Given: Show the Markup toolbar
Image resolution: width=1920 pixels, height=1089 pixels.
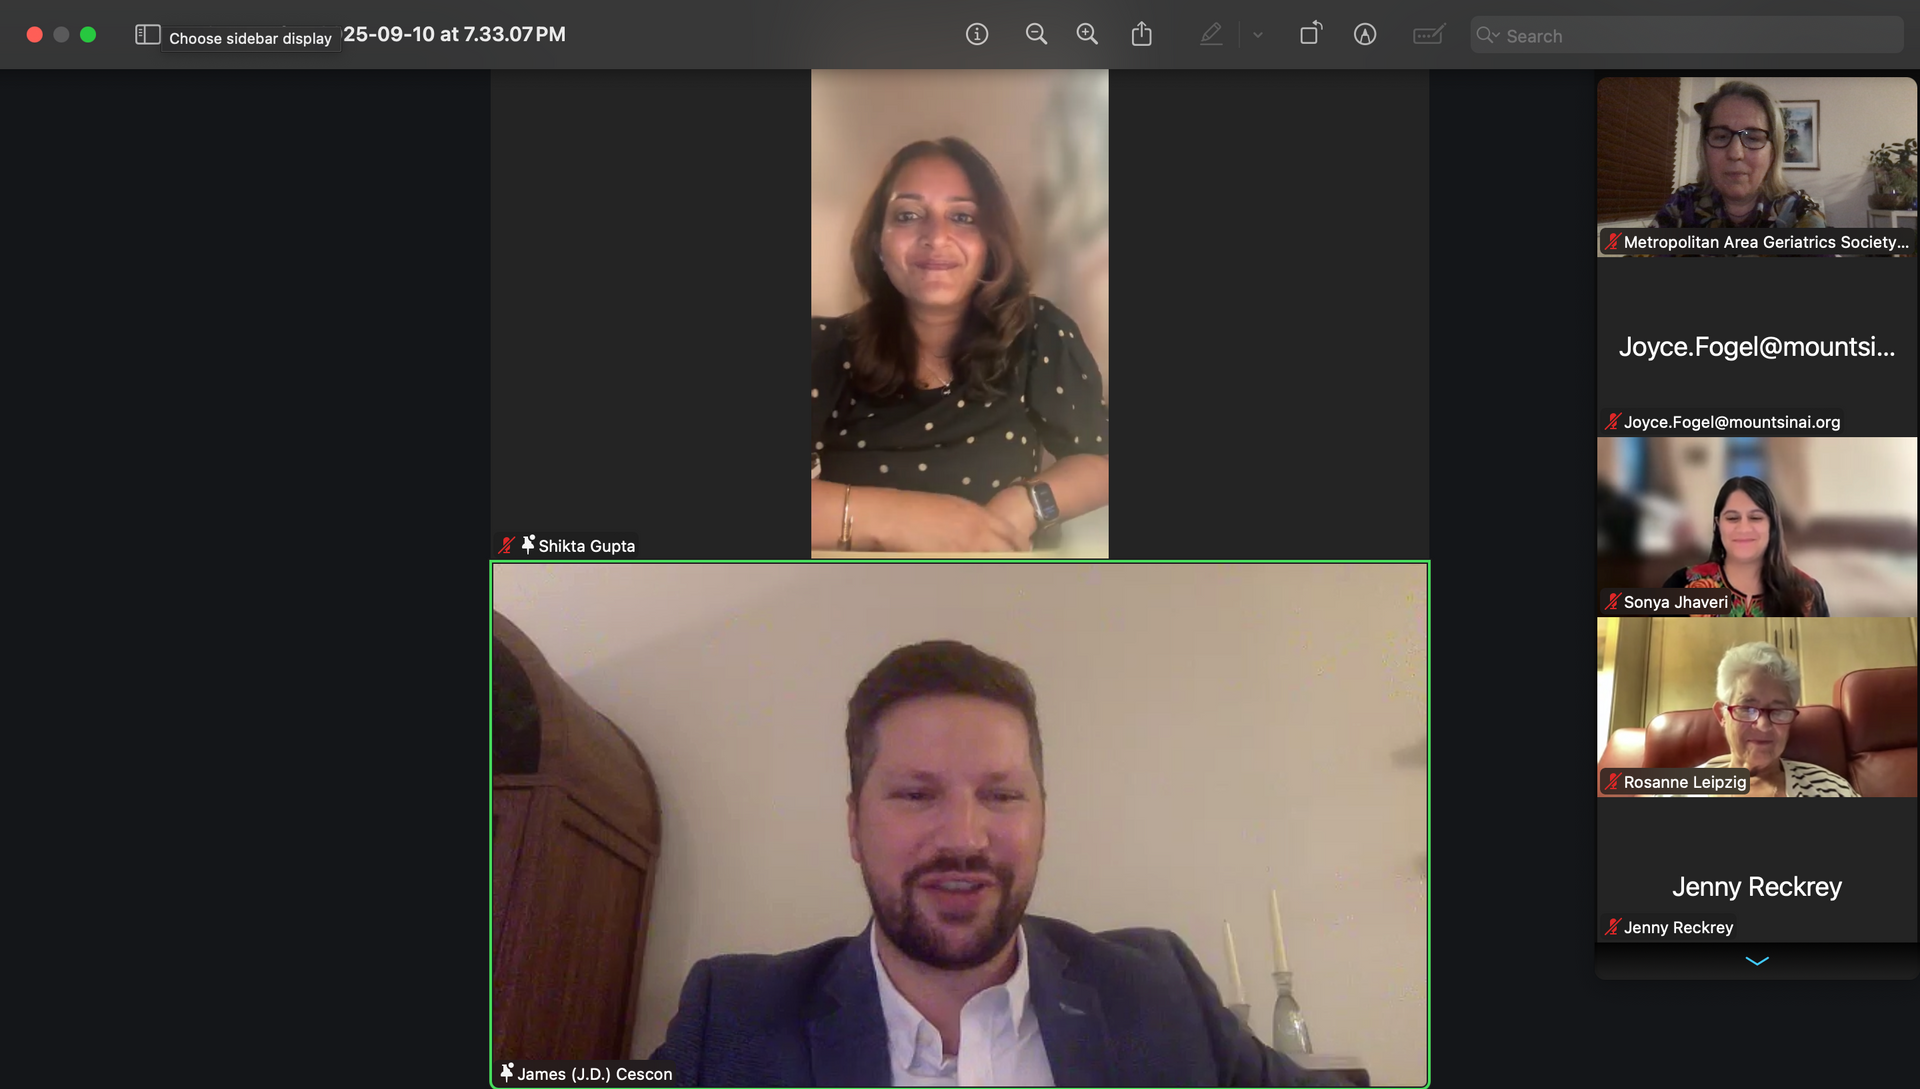Looking at the screenshot, I should pos(1365,35).
